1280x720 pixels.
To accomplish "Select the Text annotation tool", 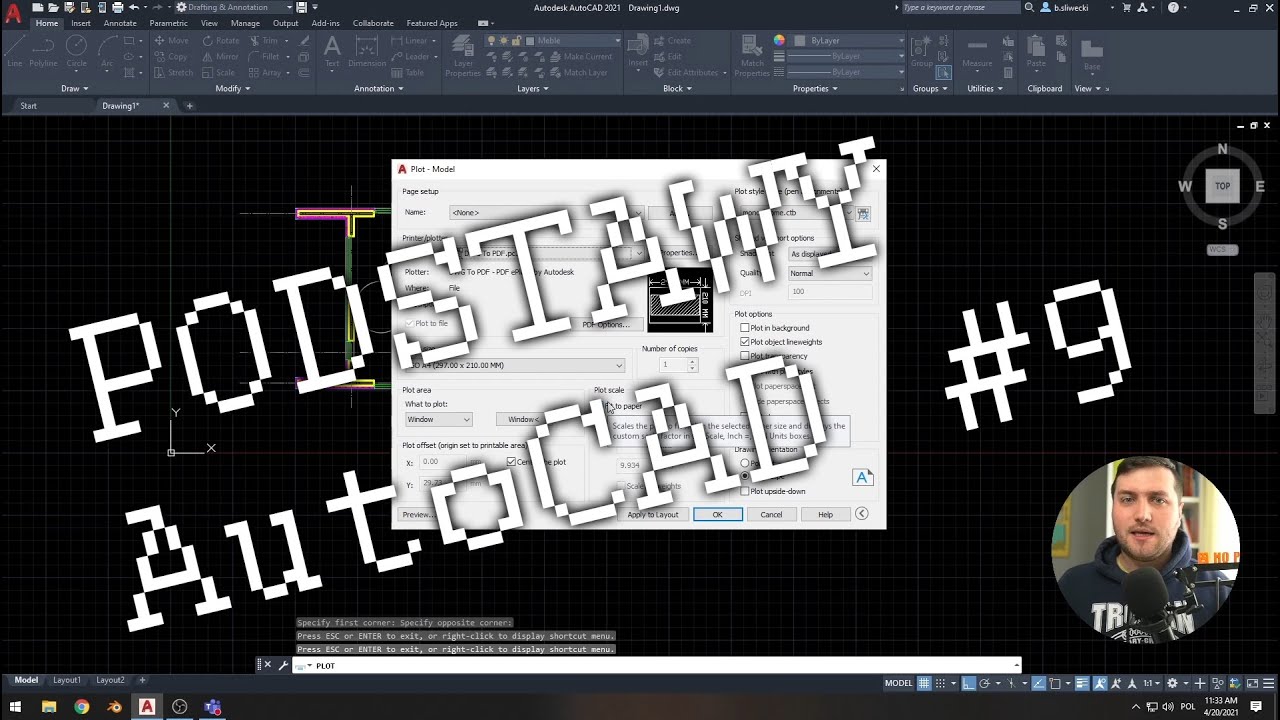I will (x=332, y=52).
